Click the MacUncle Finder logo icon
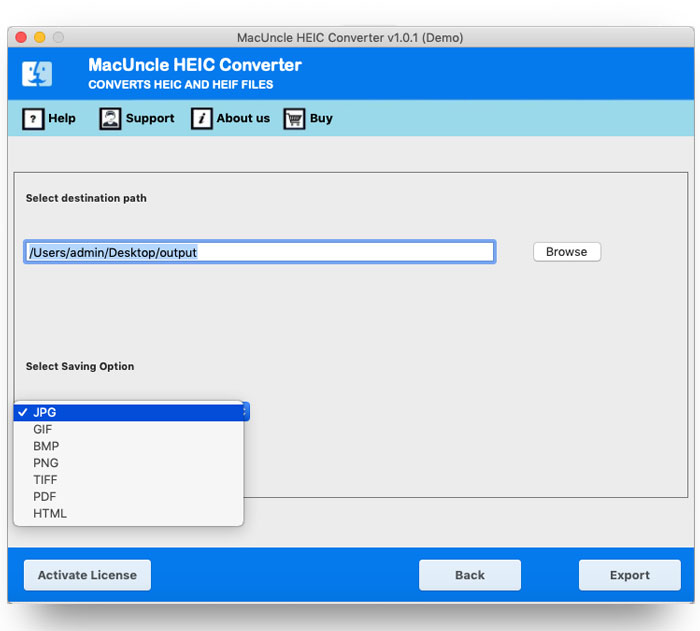Image resolution: width=700 pixels, height=631 pixels. tap(37, 74)
